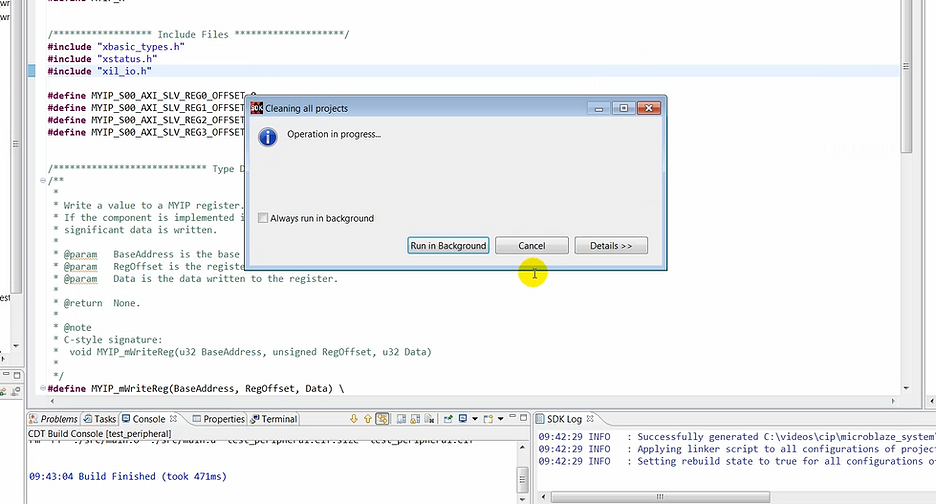Collapse the comment block fold marker
This screenshot has width=936, height=504.
[x=43, y=181]
